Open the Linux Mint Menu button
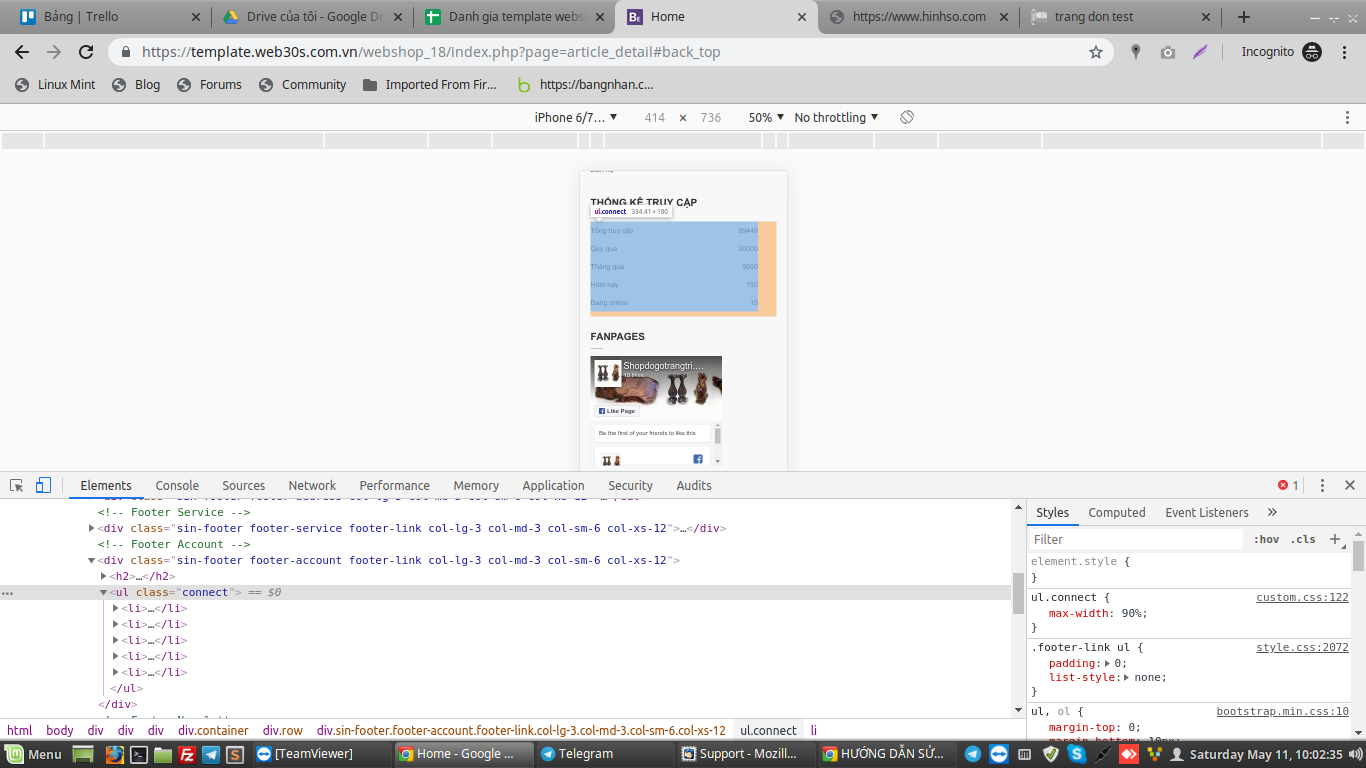The width and height of the screenshot is (1366, 768). tap(34, 754)
